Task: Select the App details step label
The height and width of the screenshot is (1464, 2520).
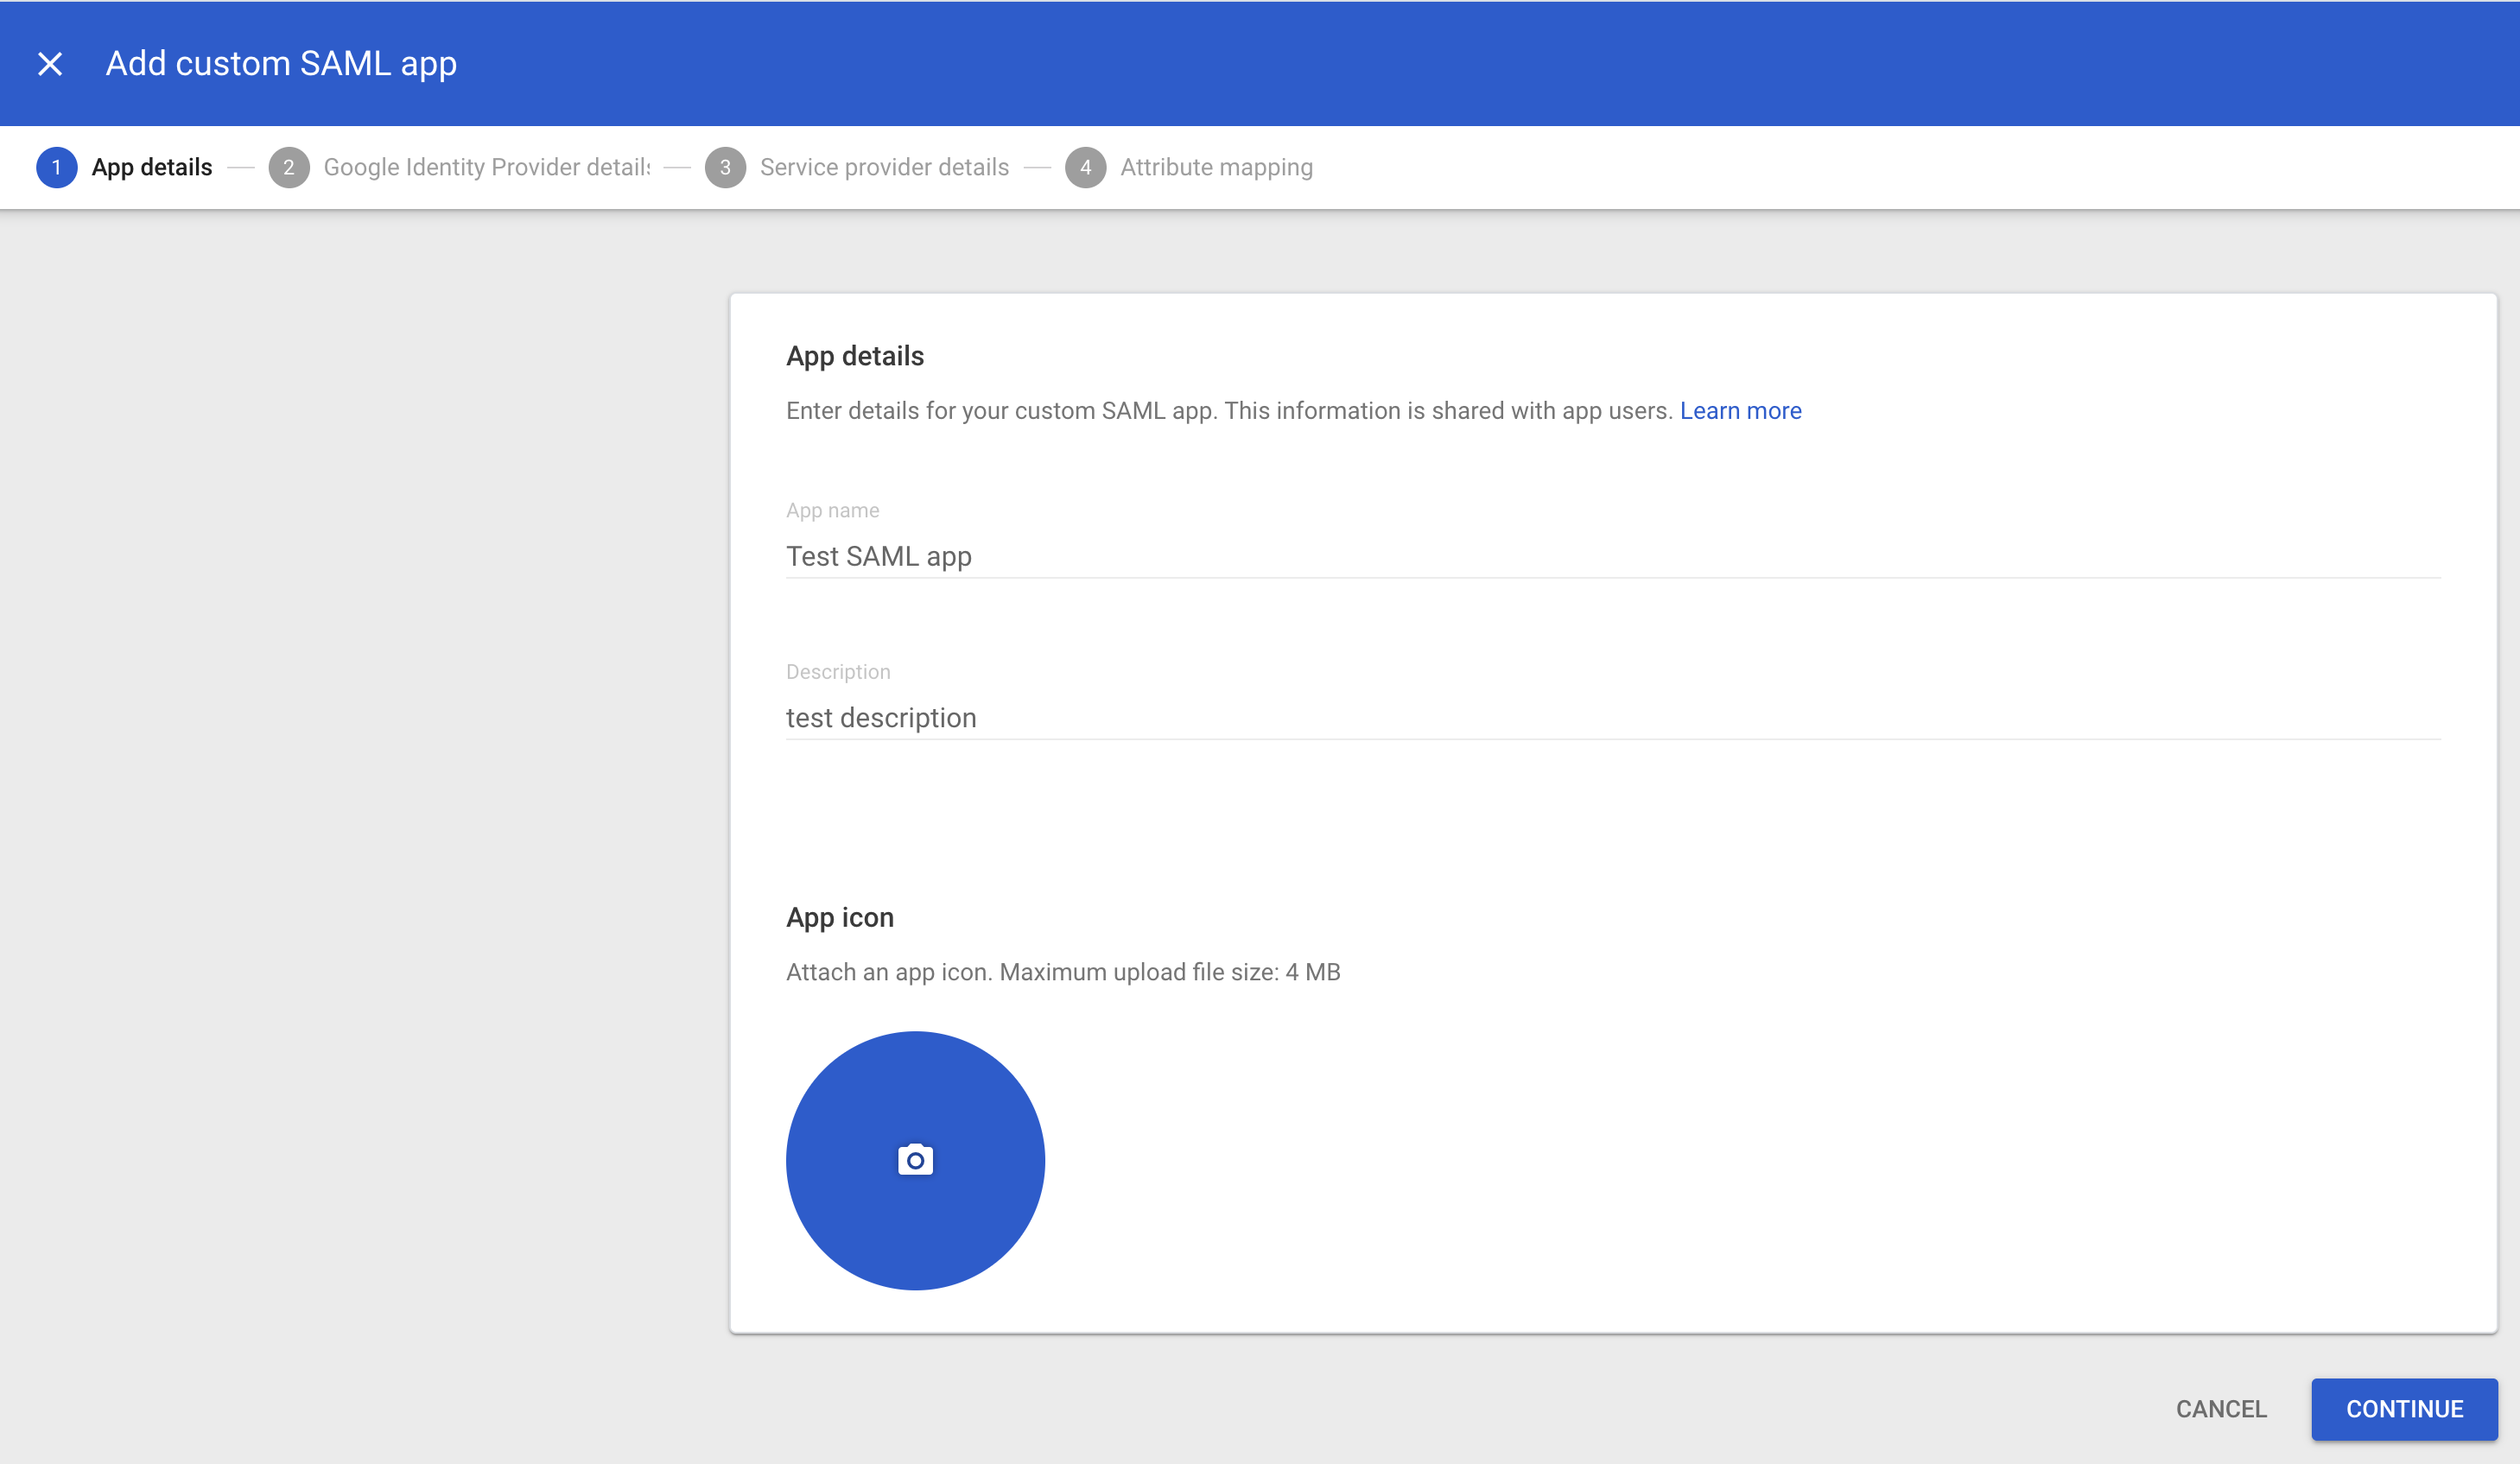Action: click(152, 167)
